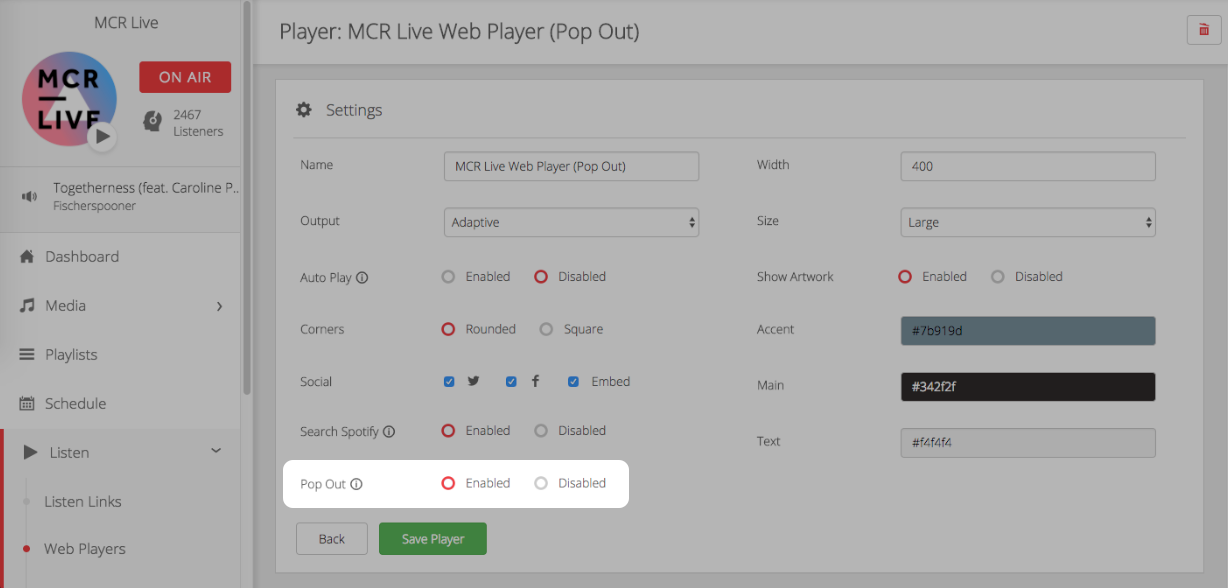
Task: Click the Save Player button
Action: click(x=433, y=539)
